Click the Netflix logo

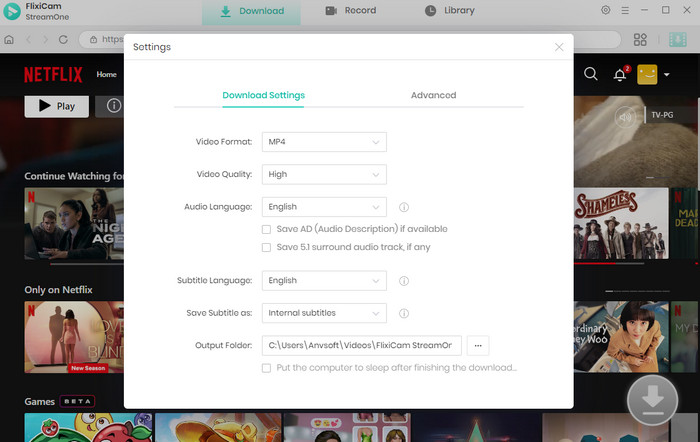53,75
